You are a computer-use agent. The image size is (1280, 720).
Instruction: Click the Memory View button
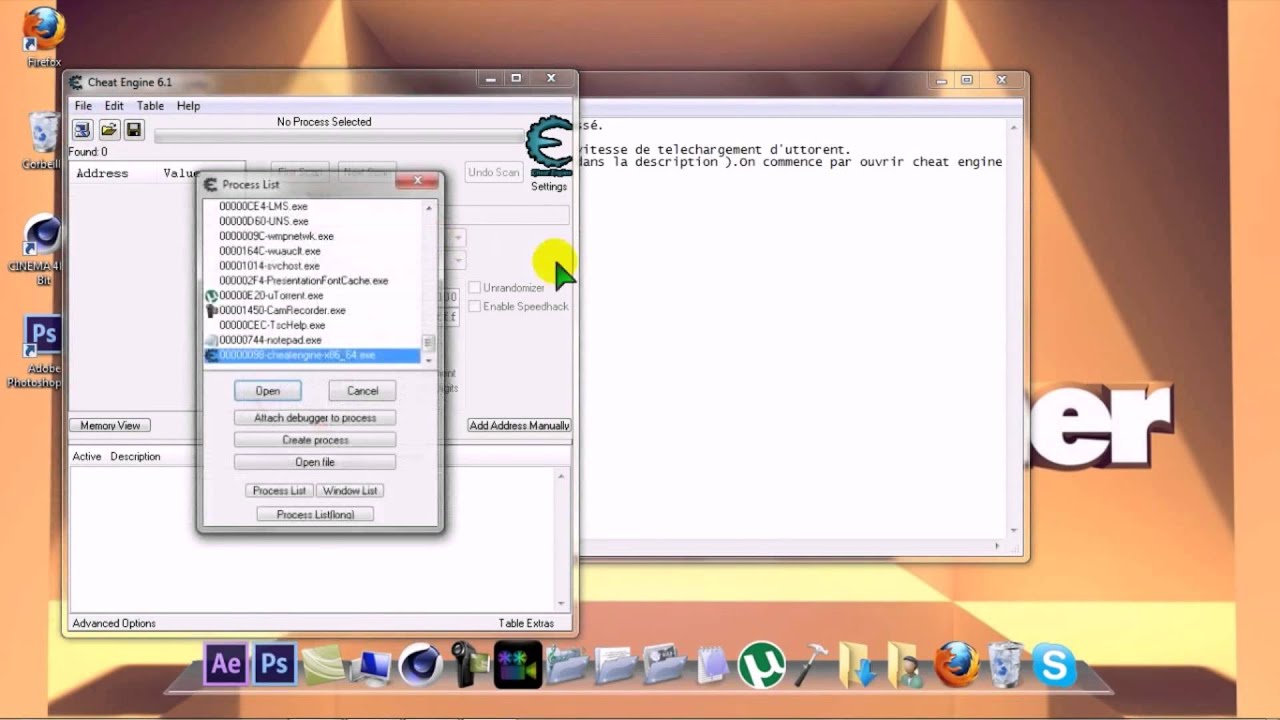[x=110, y=426]
